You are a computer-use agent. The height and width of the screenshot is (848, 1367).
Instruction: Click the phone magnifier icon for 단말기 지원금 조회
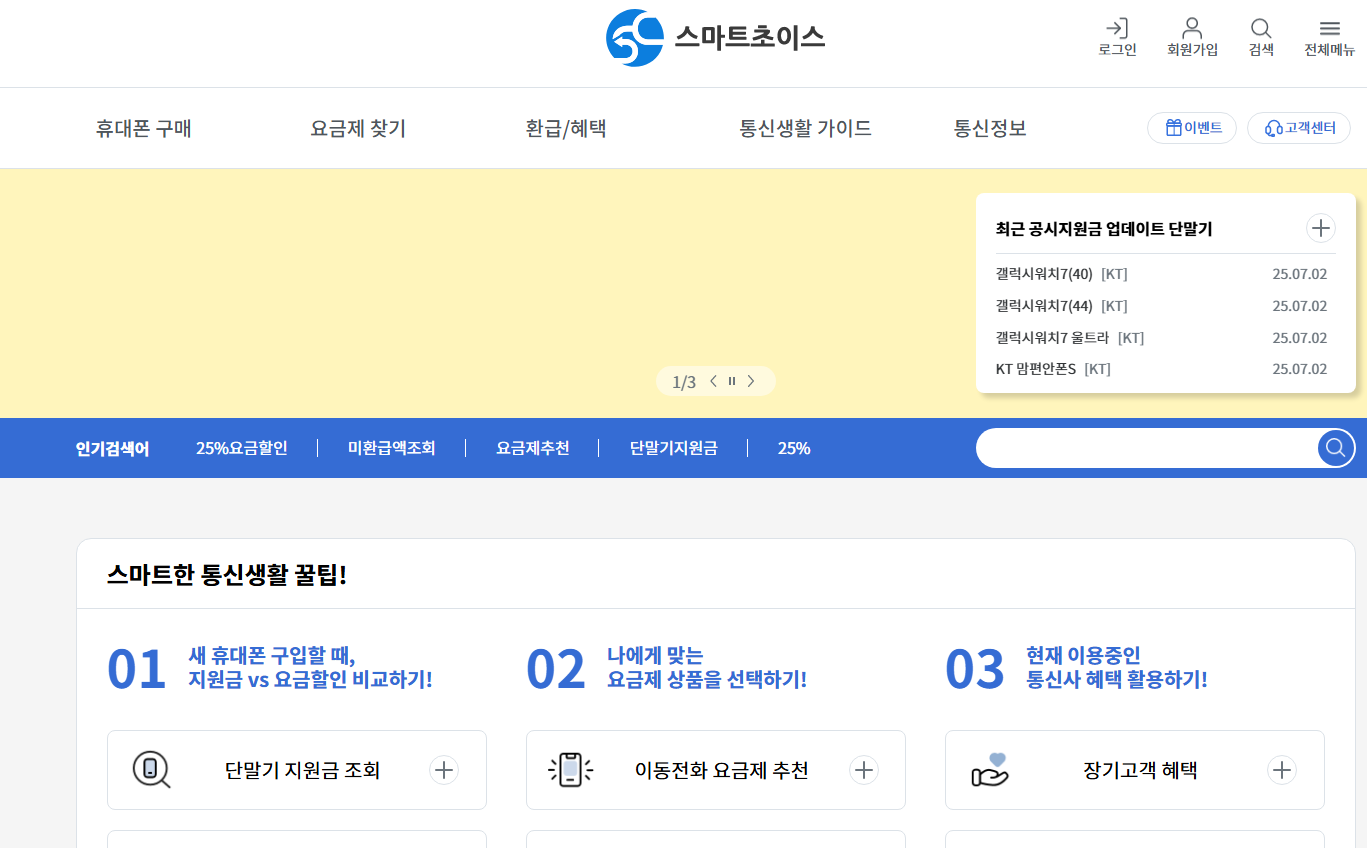(x=151, y=770)
